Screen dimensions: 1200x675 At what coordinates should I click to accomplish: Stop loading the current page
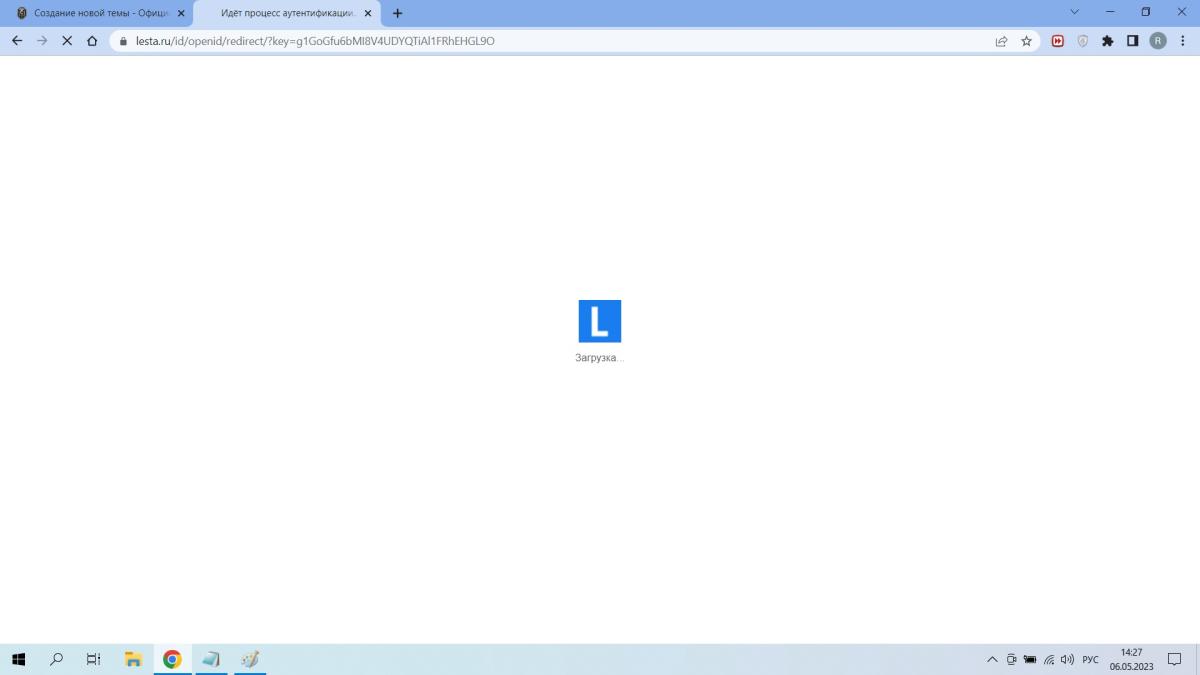click(x=67, y=41)
